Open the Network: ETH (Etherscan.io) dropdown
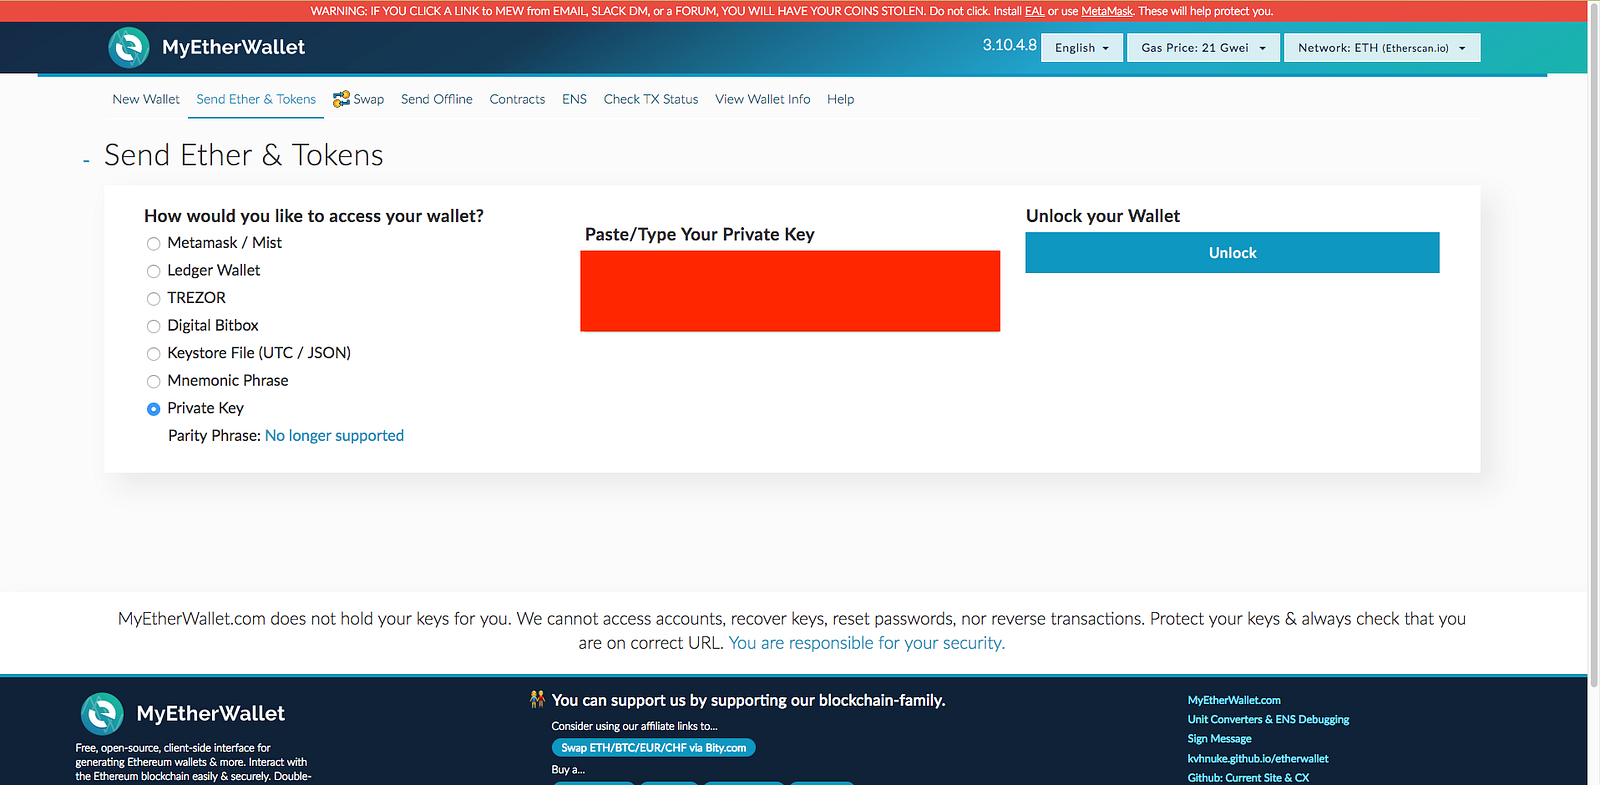Viewport: 1600px width, 785px height. point(1382,48)
